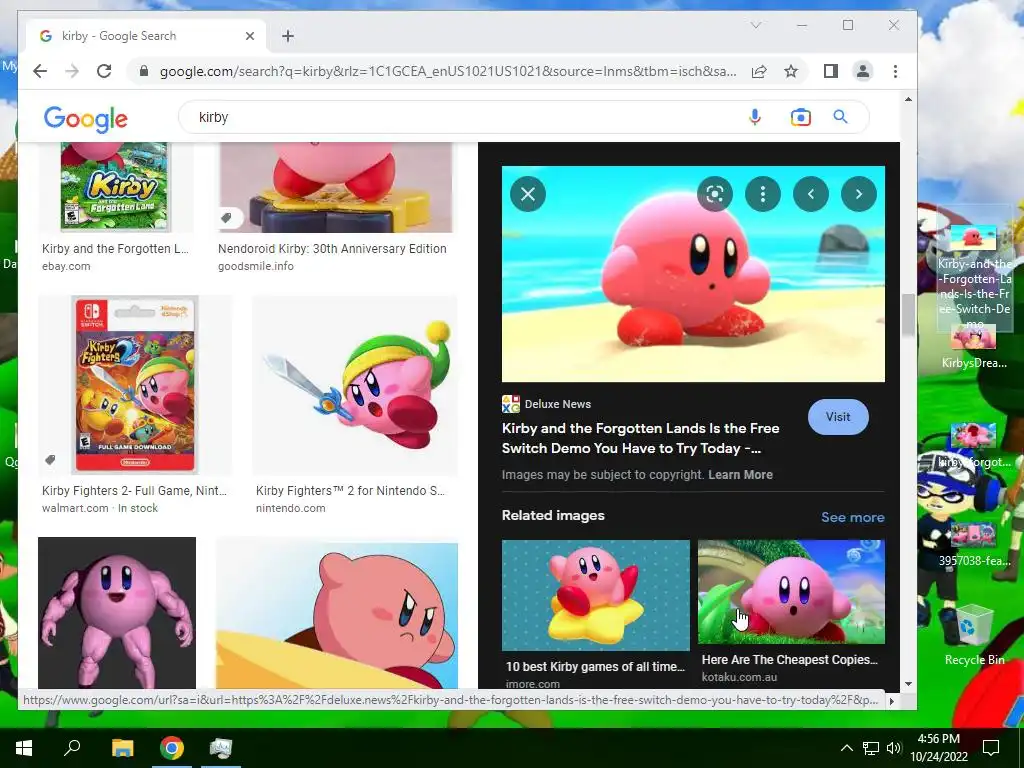Open the Chrome three-dot menu
The image size is (1024, 768).
[895, 71]
